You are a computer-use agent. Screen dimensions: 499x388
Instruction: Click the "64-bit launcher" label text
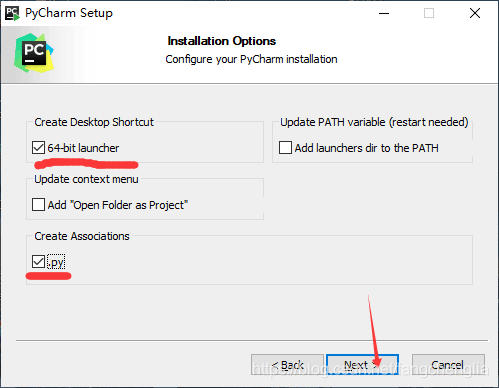coord(83,148)
